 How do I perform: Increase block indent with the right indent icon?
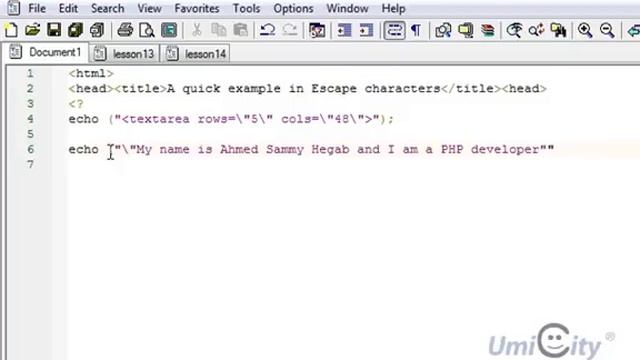[366, 30]
